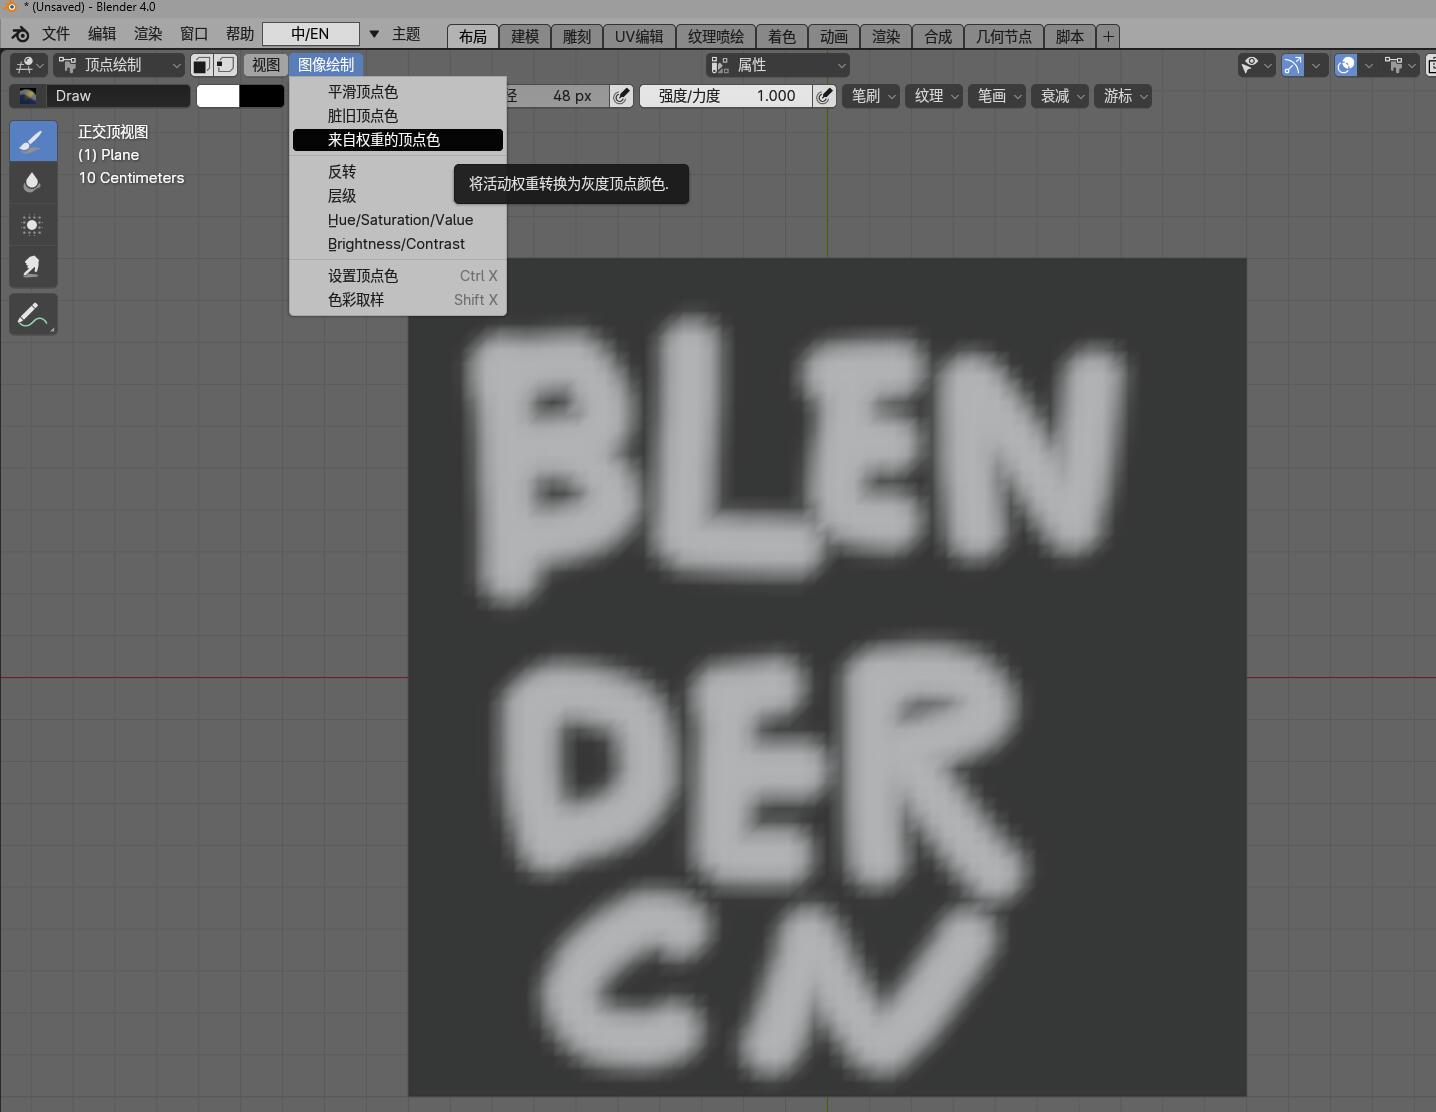The height and width of the screenshot is (1112, 1436).
Task: Toggle strength pen pressure button
Action: [x=824, y=96]
